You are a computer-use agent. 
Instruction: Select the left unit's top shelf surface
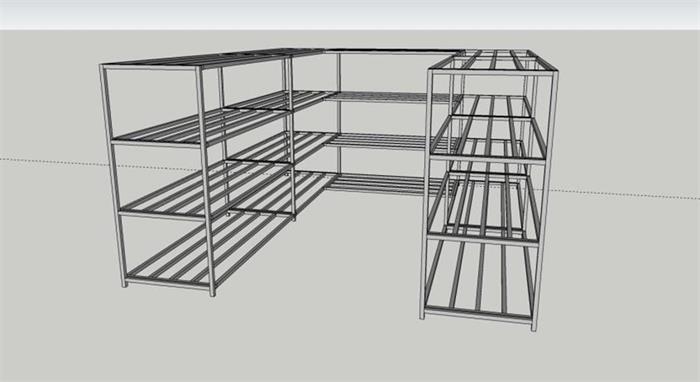(210, 59)
